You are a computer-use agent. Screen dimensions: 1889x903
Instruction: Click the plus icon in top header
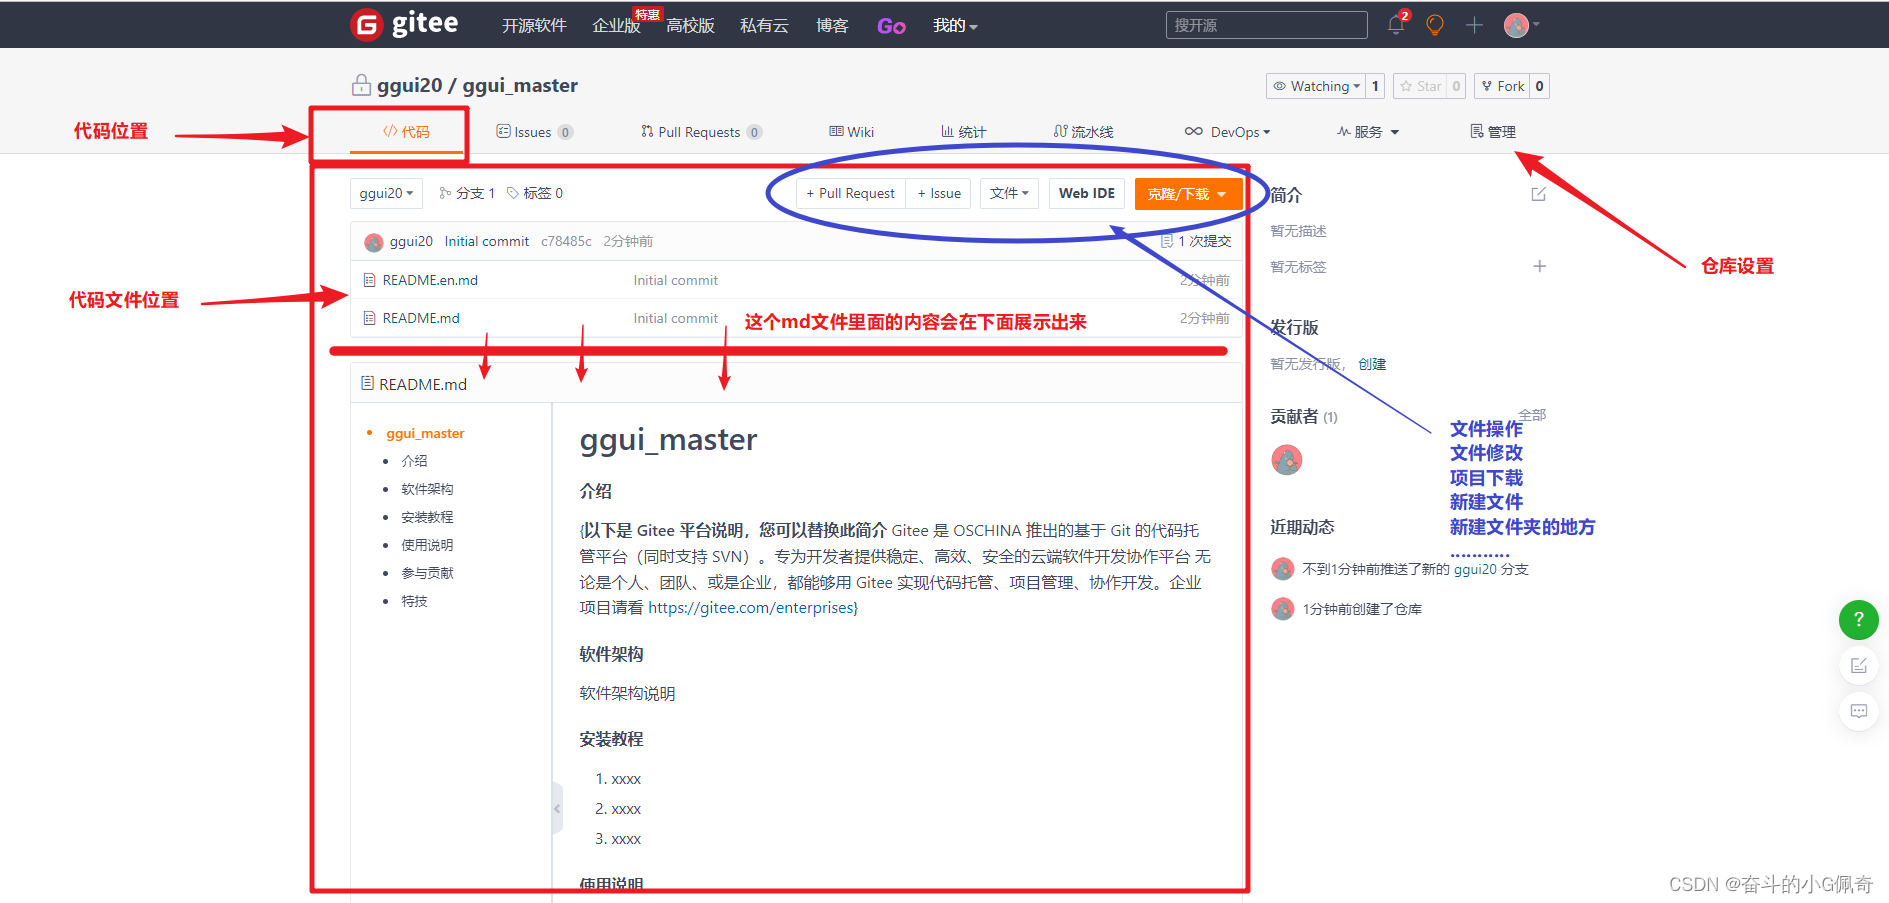(x=1474, y=25)
